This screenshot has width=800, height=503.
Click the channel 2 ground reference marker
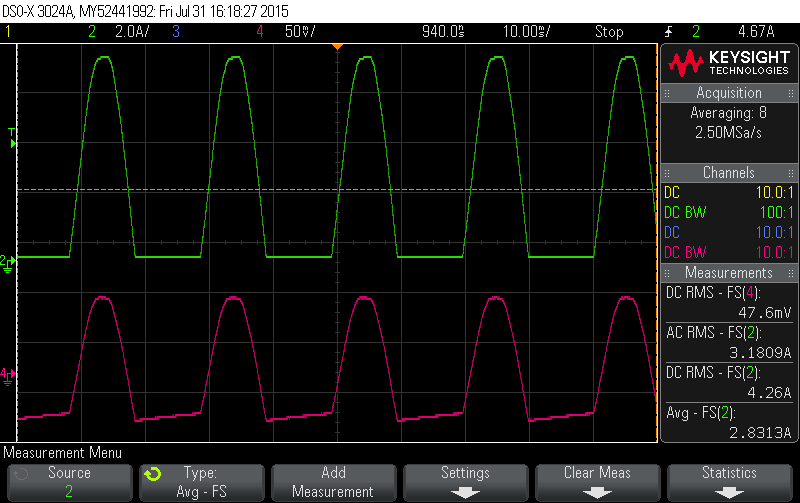pos(8,264)
